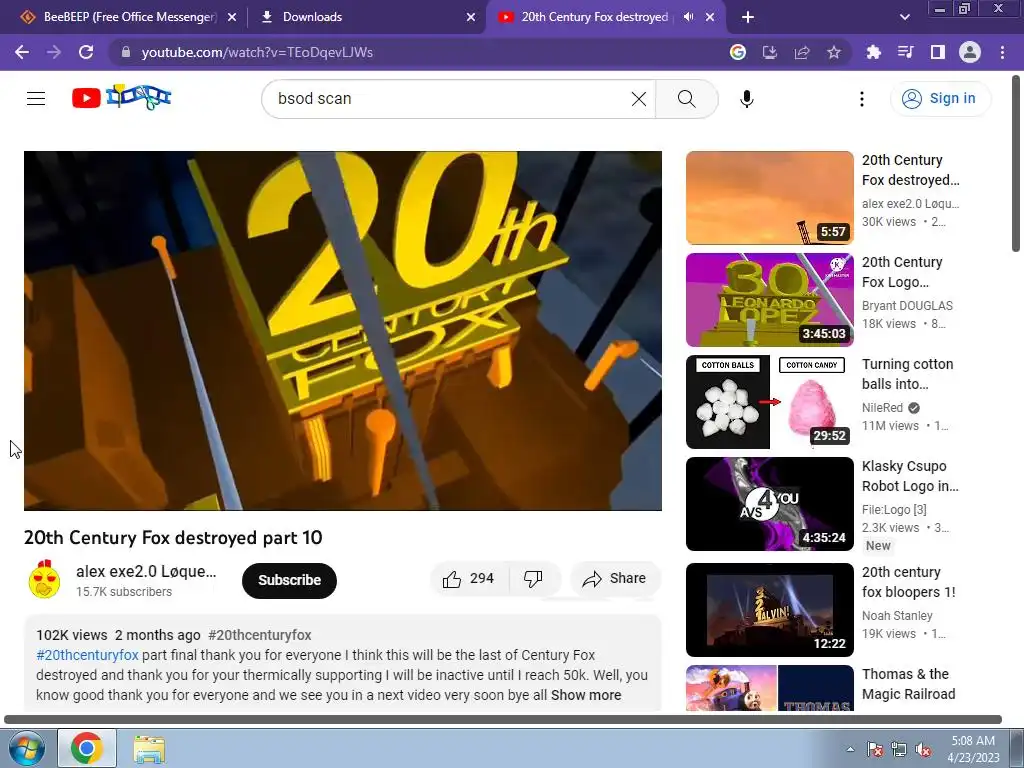
Task: Click Sign in button
Action: [x=940, y=99]
